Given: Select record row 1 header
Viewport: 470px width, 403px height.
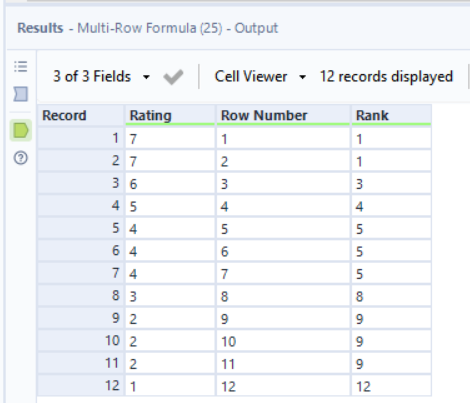Looking at the screenshot, I should [81, 138].
